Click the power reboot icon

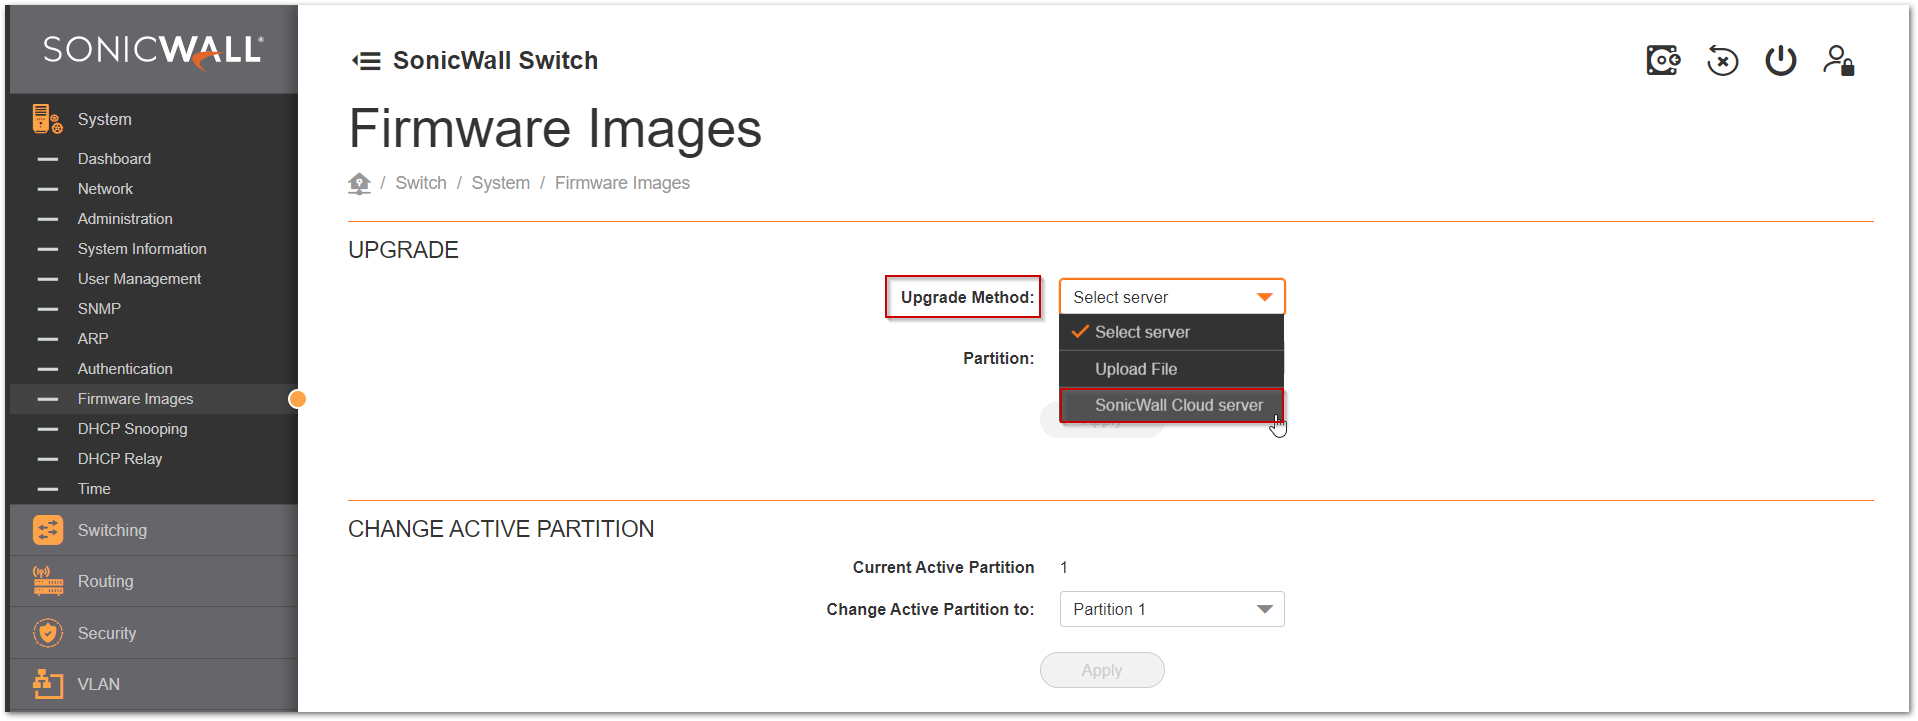[1780, 61]
